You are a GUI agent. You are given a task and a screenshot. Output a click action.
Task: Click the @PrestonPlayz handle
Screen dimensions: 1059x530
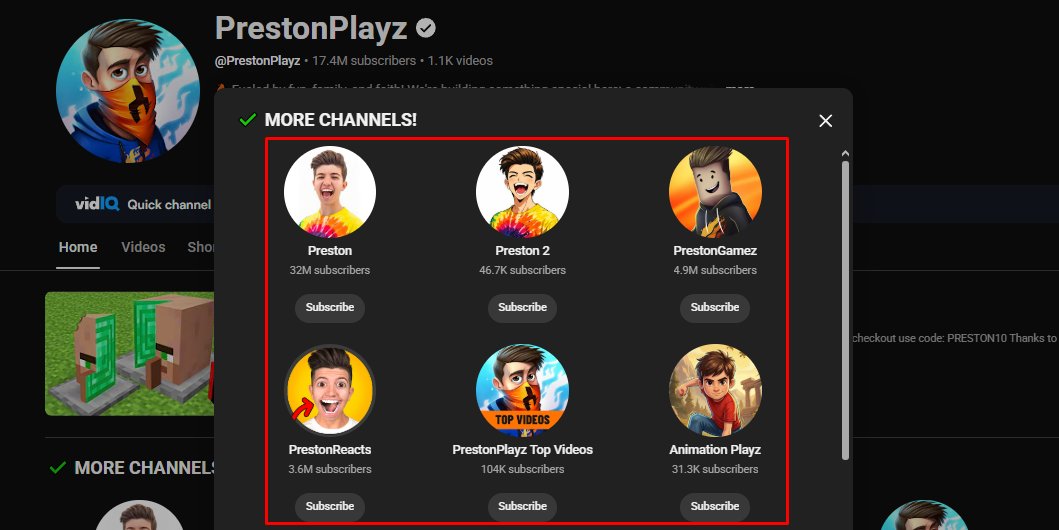(x=257, y=61)
